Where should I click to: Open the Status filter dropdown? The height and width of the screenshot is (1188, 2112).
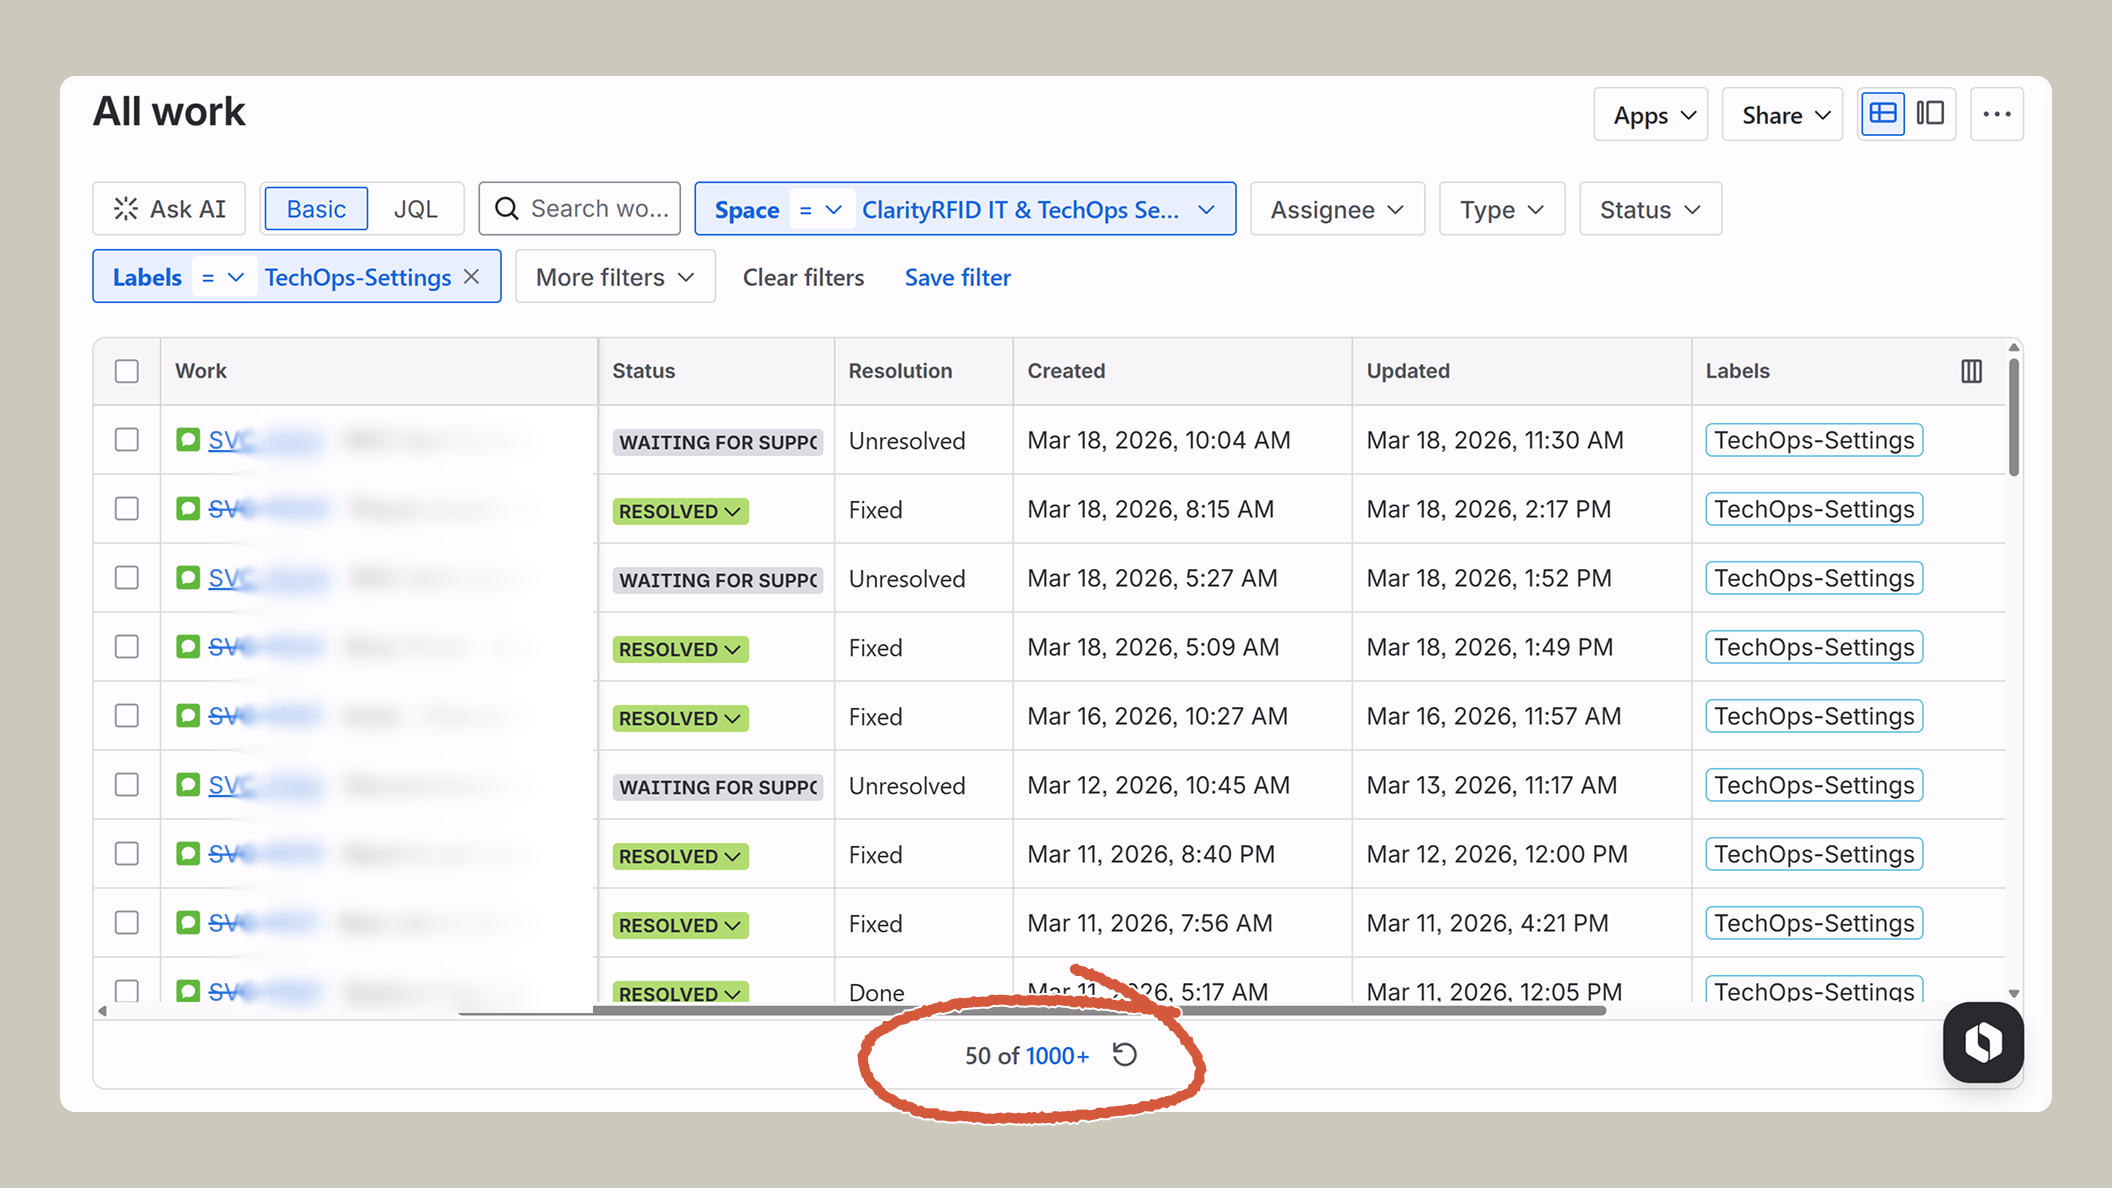point(1650,209)
